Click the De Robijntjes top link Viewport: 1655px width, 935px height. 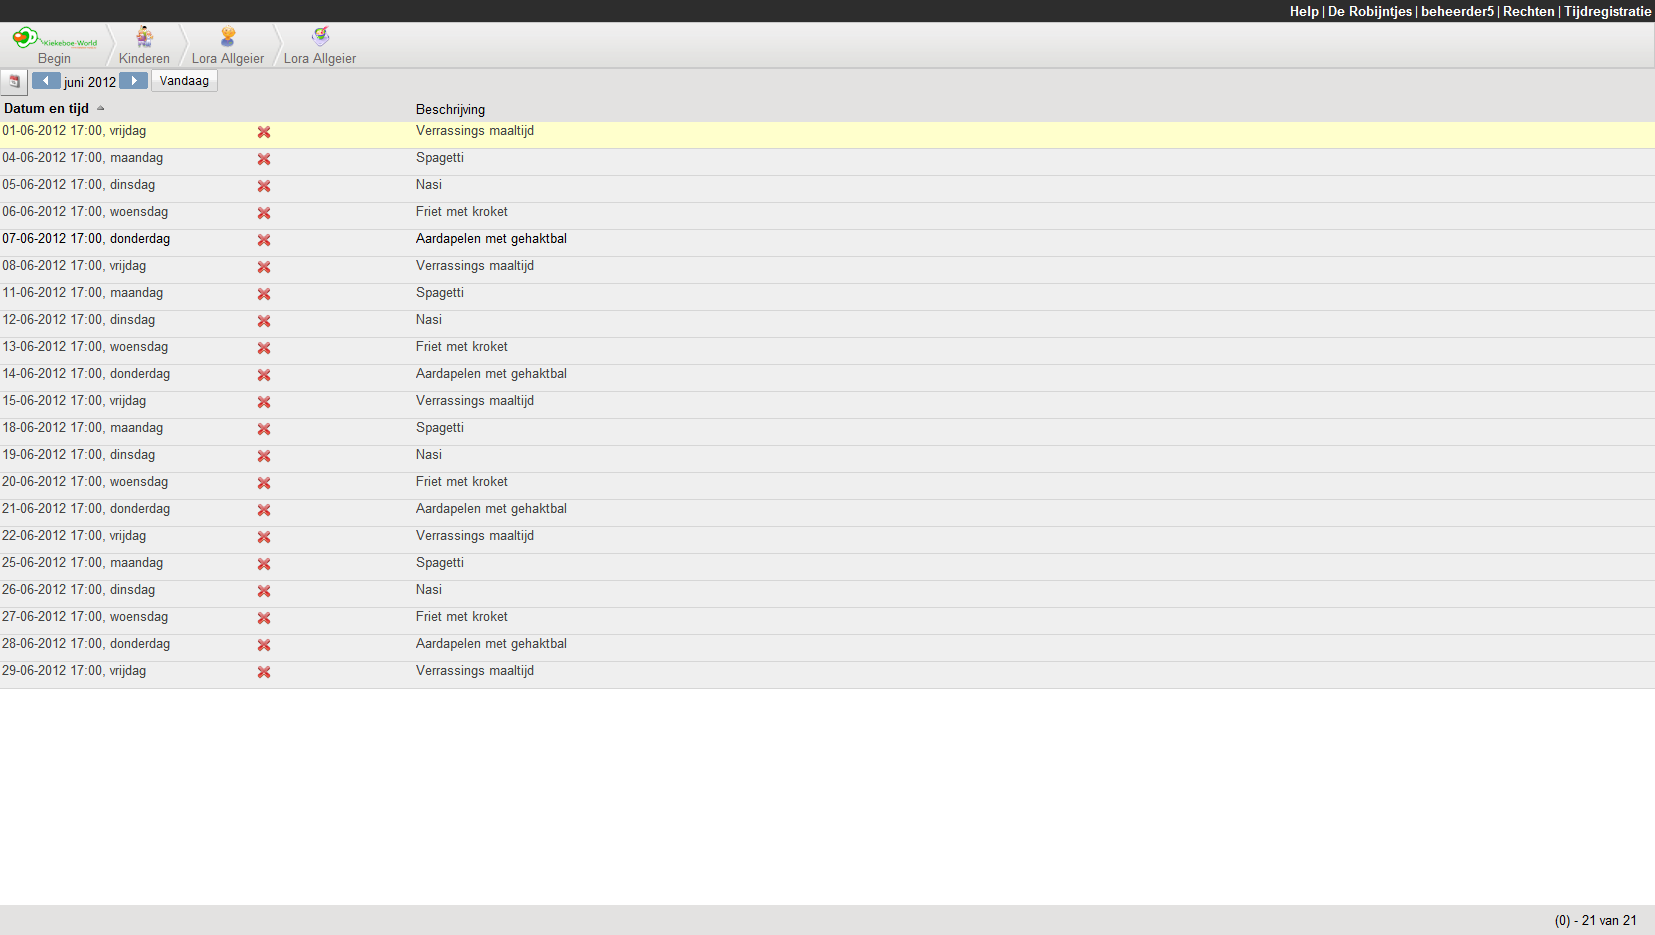click(x=1369, y=11)
